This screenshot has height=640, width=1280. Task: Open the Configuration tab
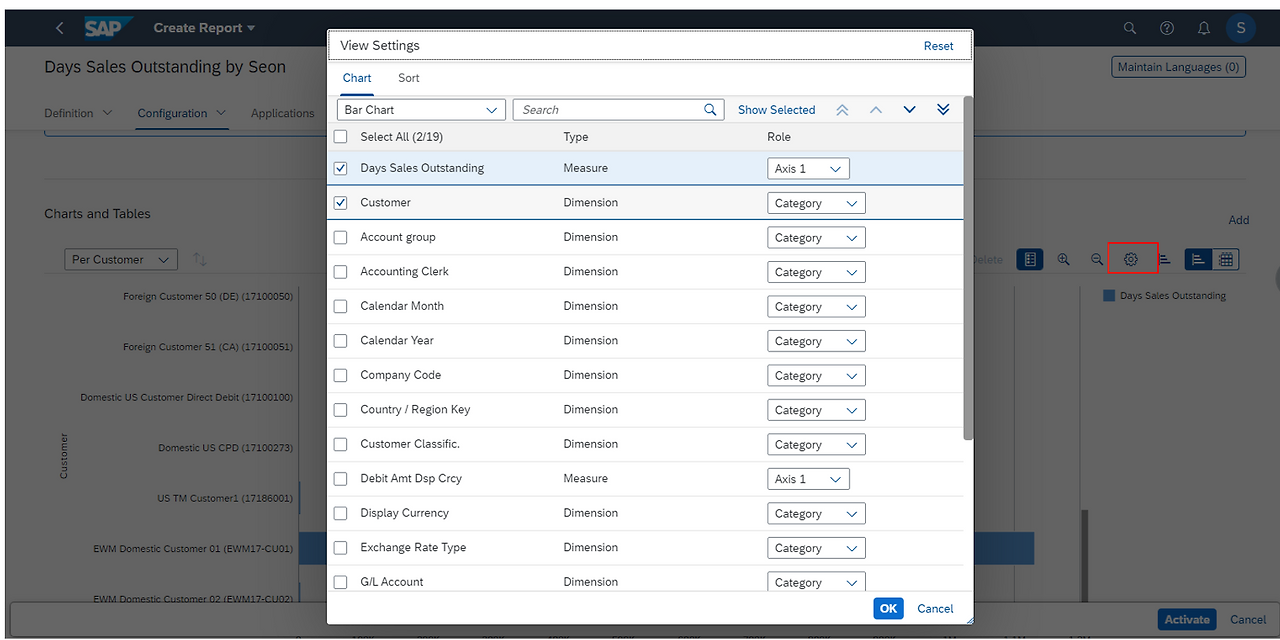(182, 113)
